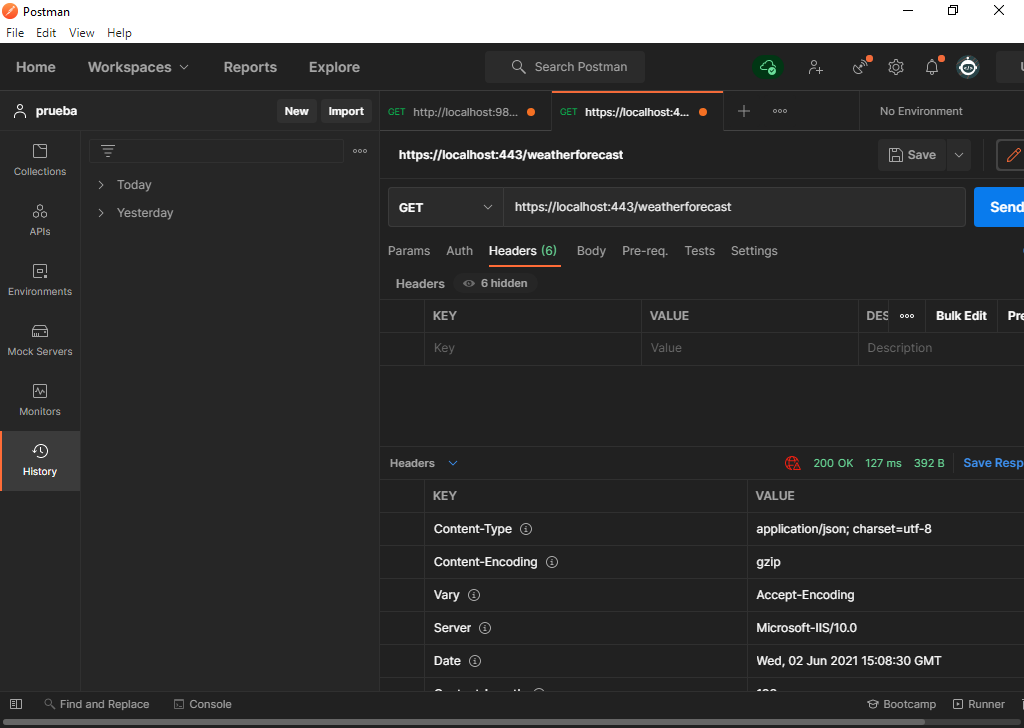The image size is (1024, 728).
Task: Open the Monitors sidebar panel
Action: tap(40, 400)
